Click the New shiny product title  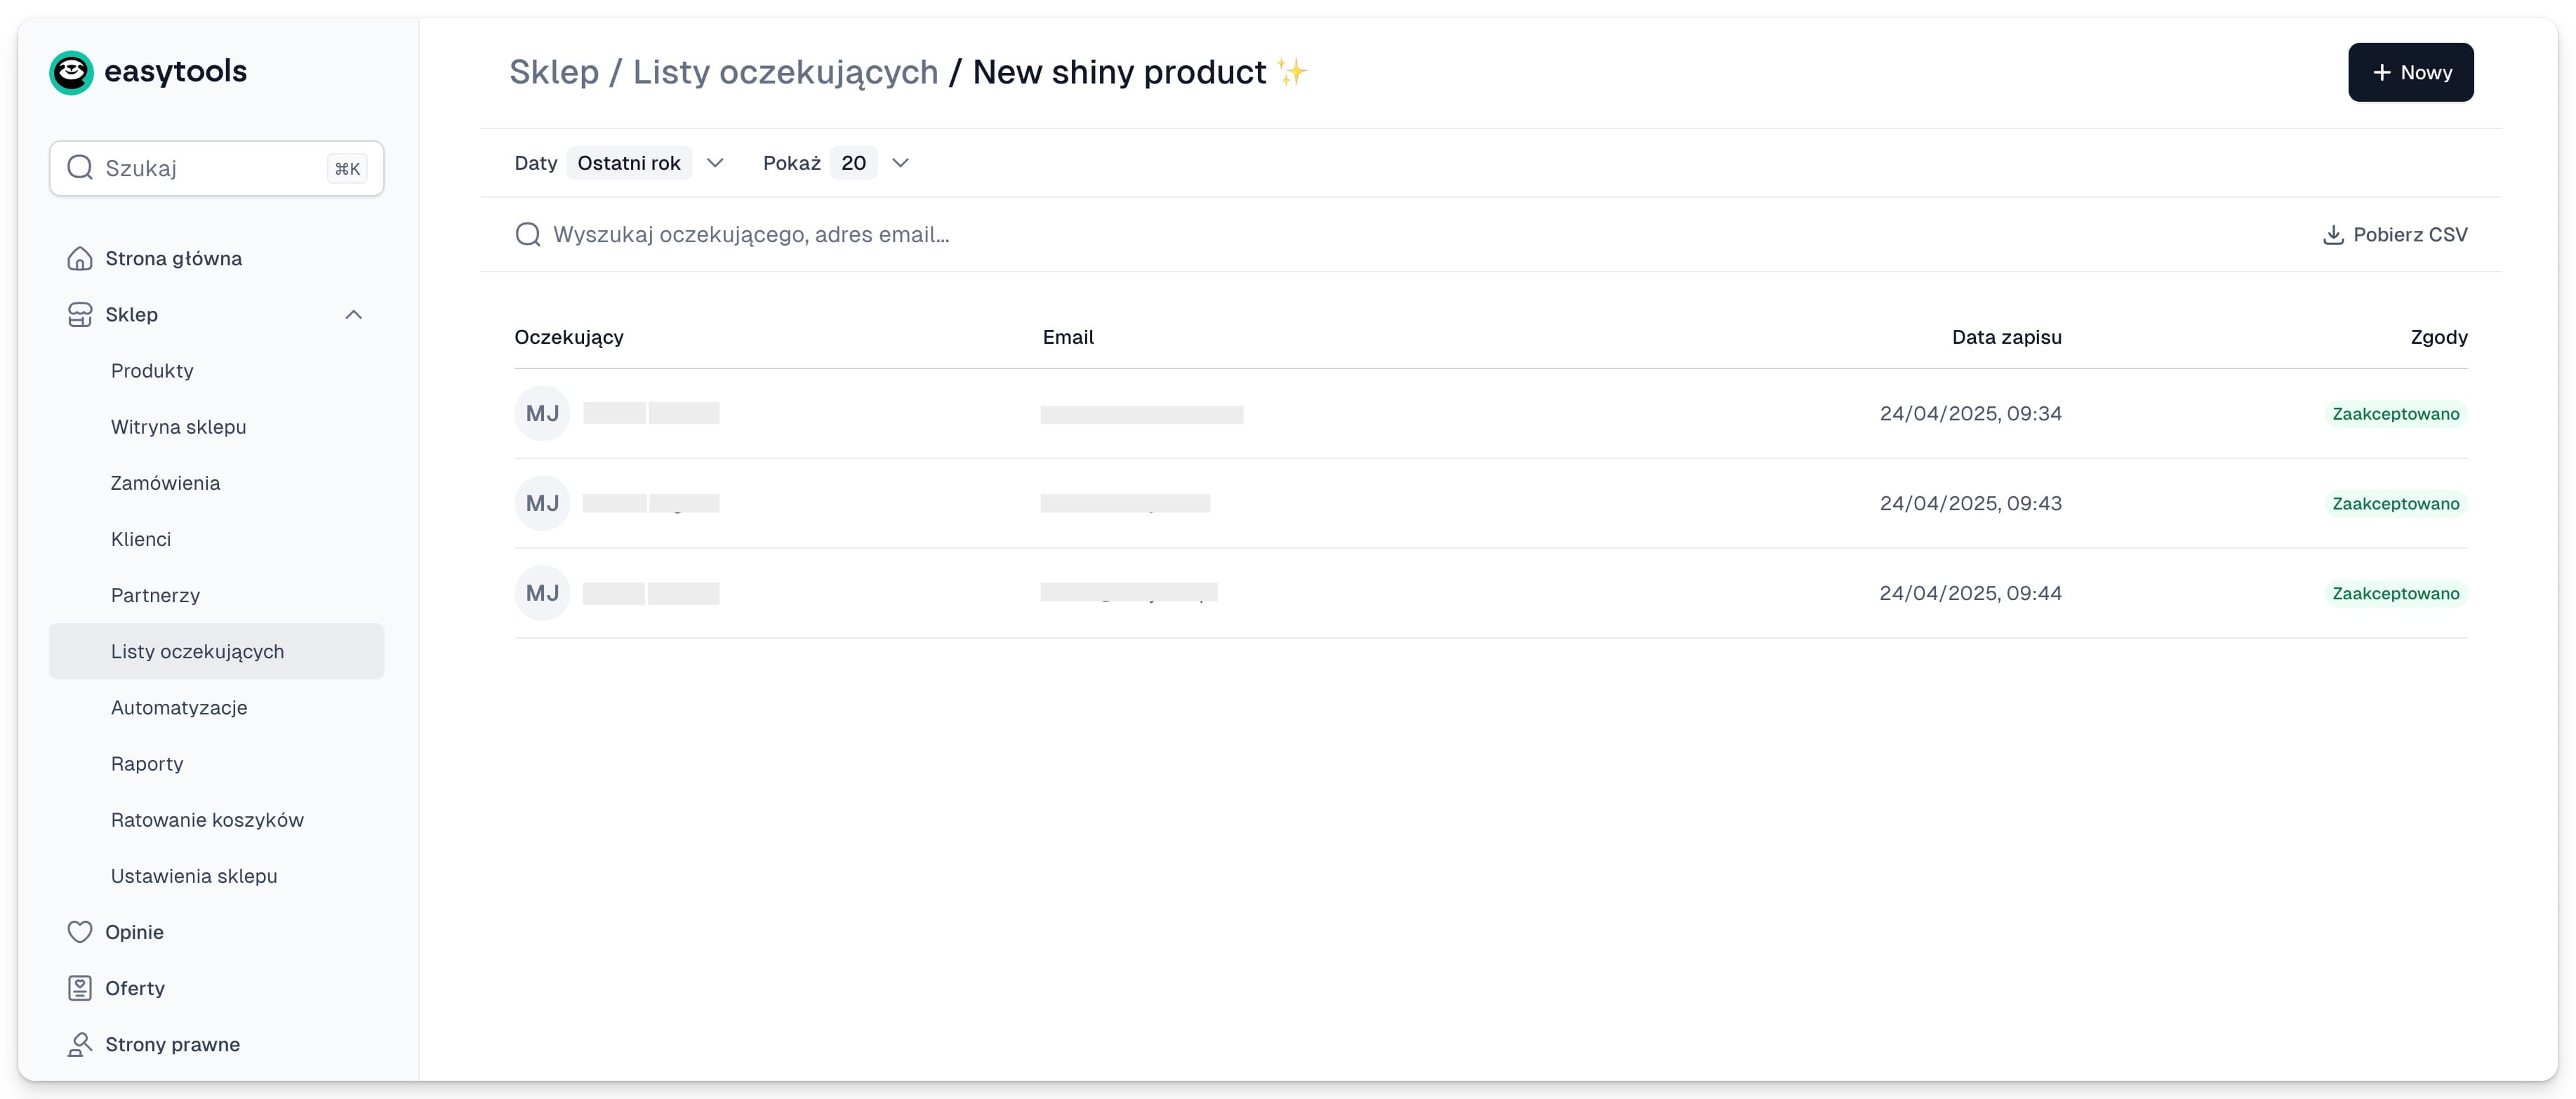1139,73
